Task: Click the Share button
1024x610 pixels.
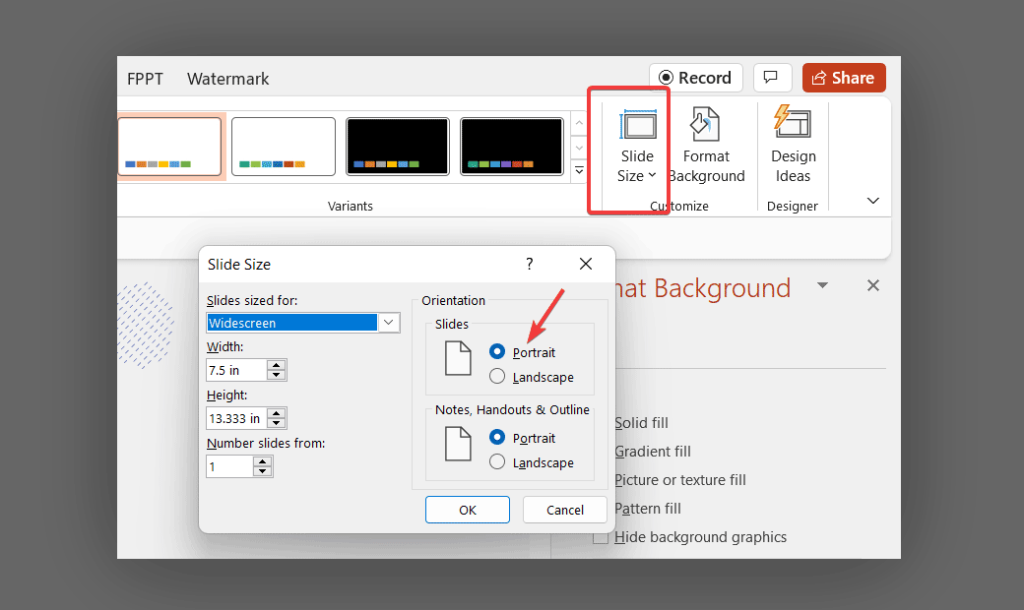Action: [x=843, y=77]
